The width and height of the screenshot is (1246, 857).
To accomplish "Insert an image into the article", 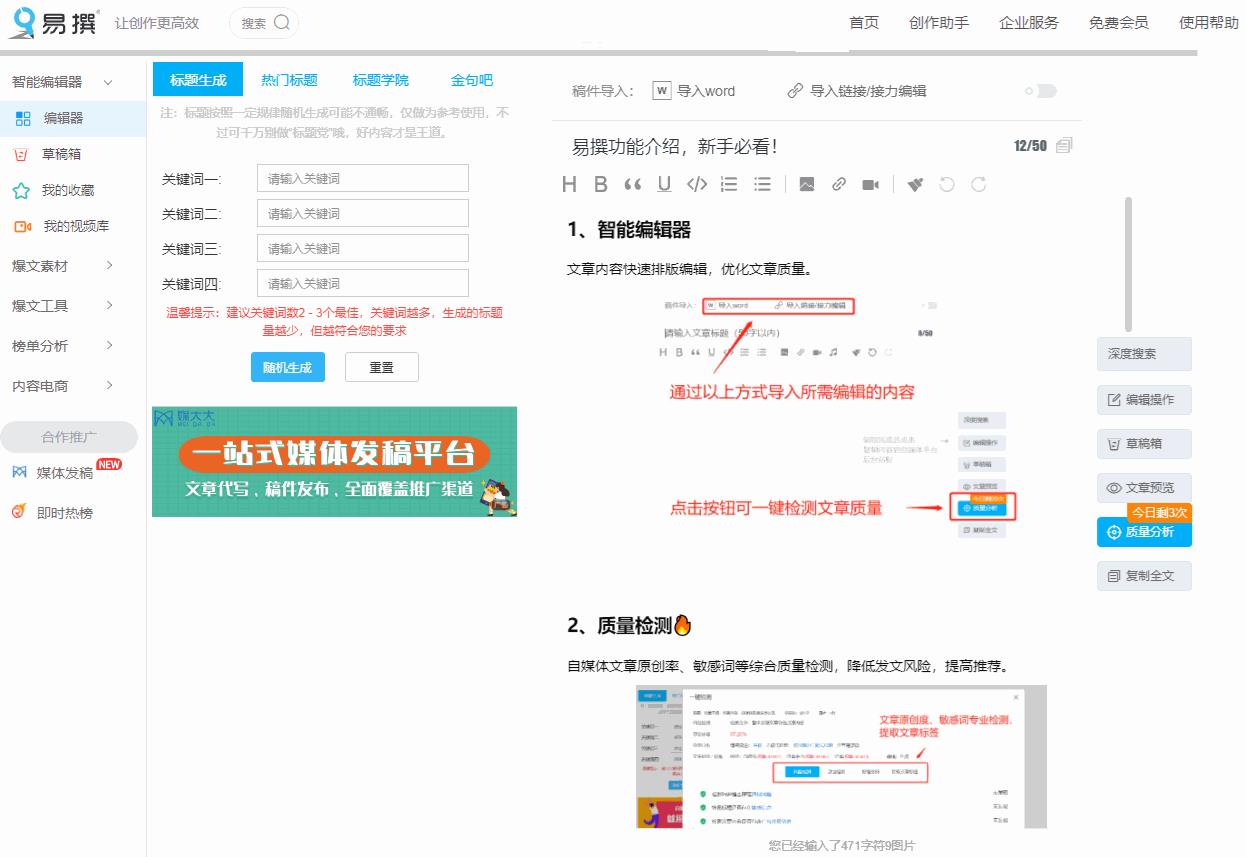I will pos(807,184).
